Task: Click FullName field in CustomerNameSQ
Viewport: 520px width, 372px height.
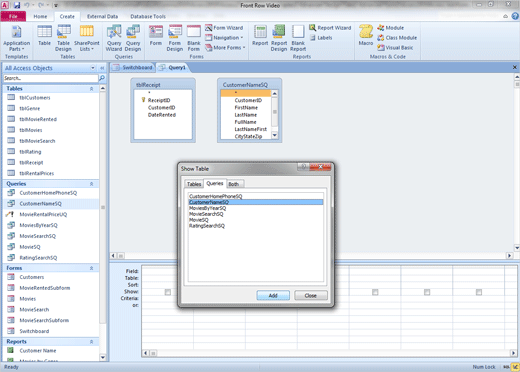Action: (245, 122)
